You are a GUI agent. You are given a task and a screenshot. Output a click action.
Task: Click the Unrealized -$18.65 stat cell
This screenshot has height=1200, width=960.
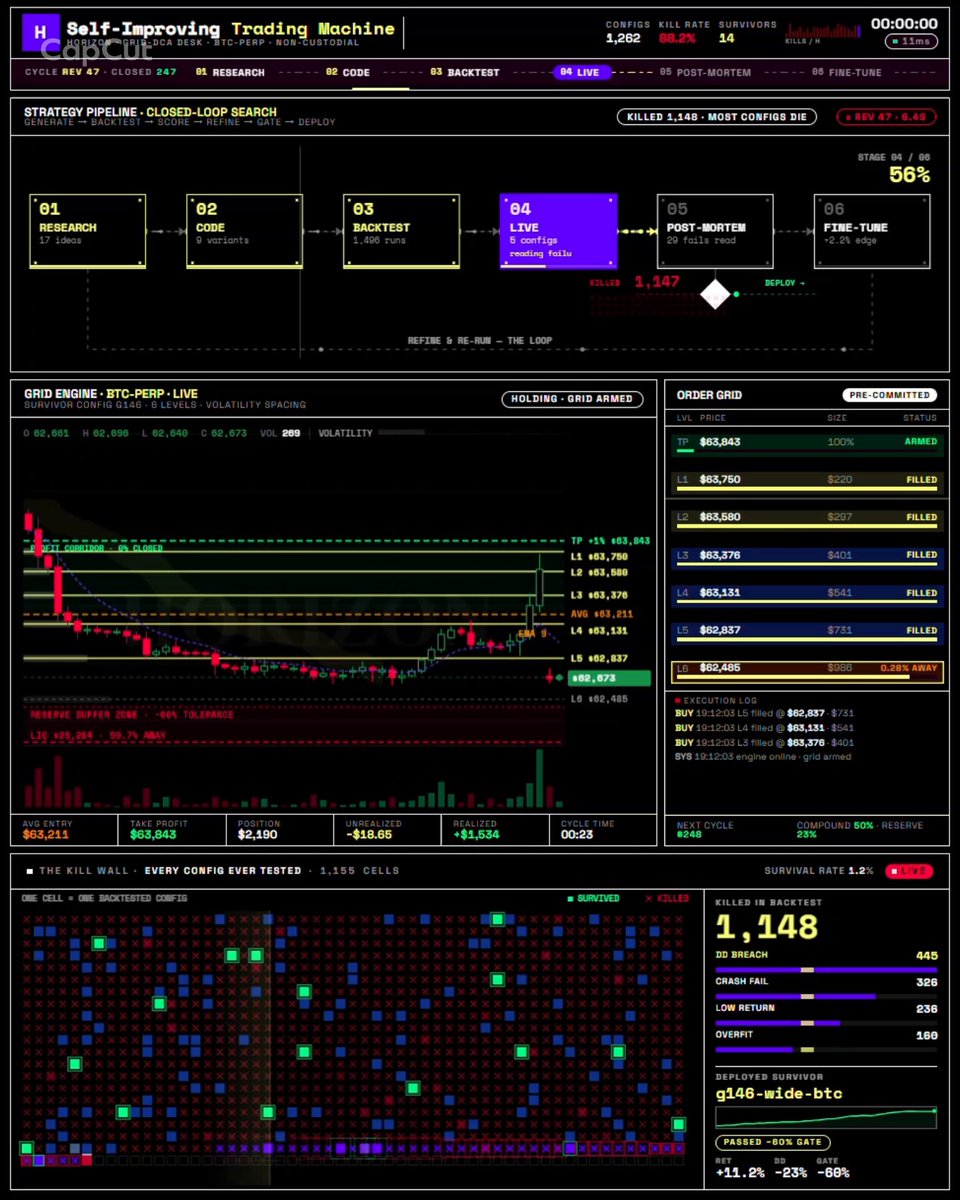386,829
